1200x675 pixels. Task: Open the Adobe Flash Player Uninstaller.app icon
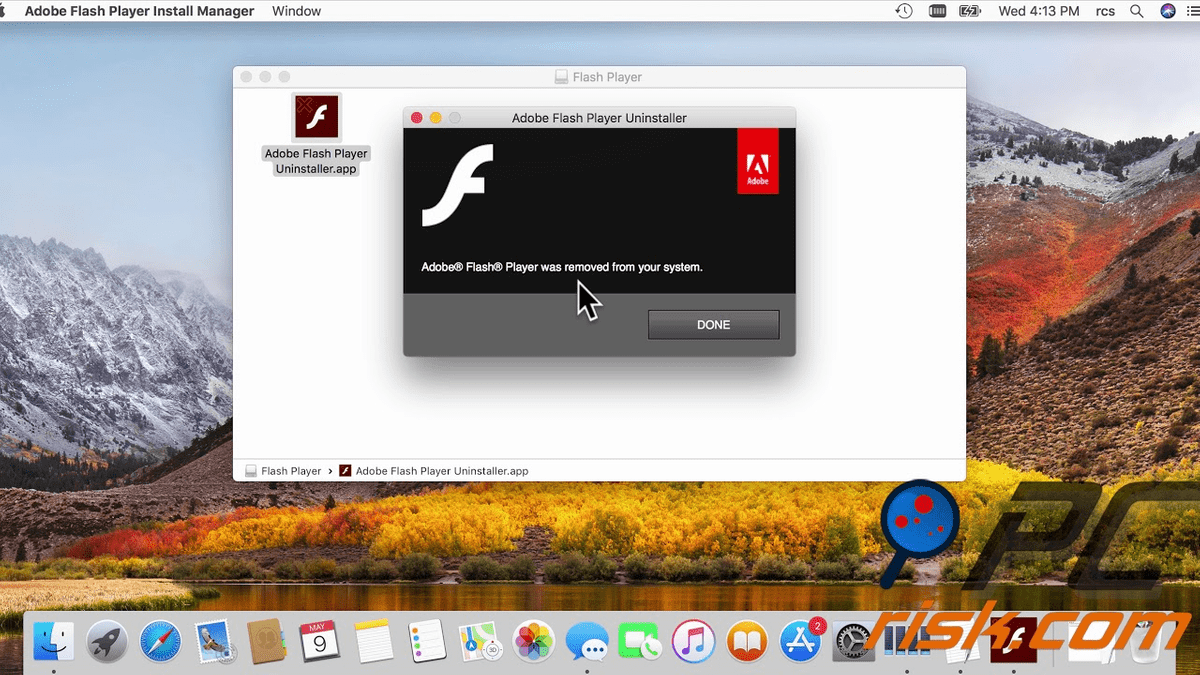[316, 116]
